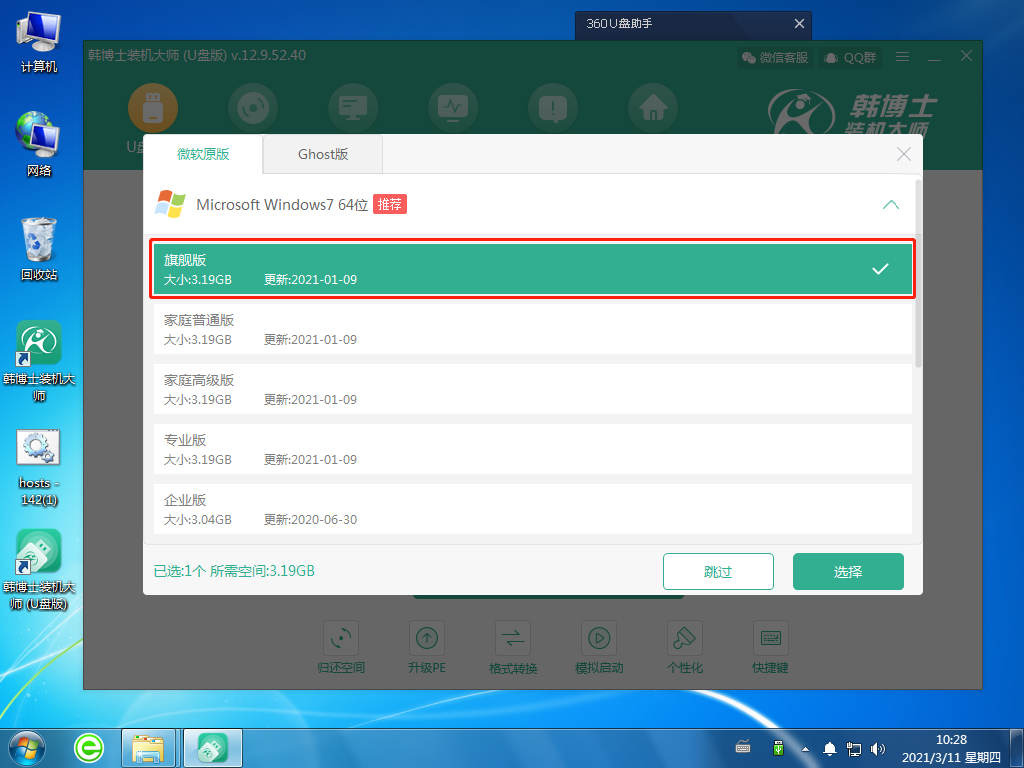Launch the 模拟启动 tool
The image size is (1024, 768).
[599, 639]
